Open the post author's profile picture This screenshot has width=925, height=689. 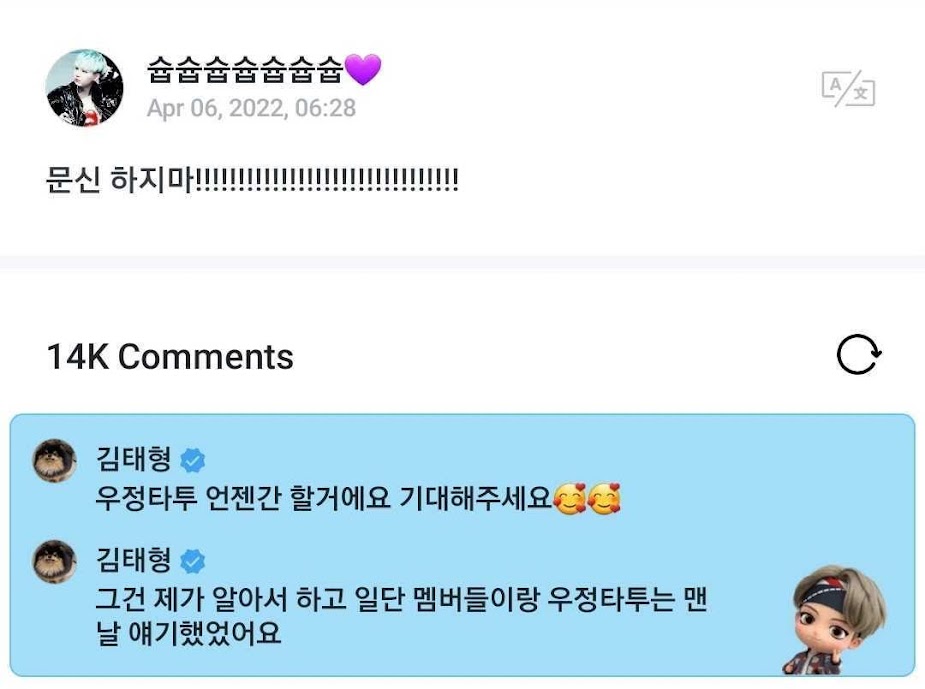pos(85,88)
